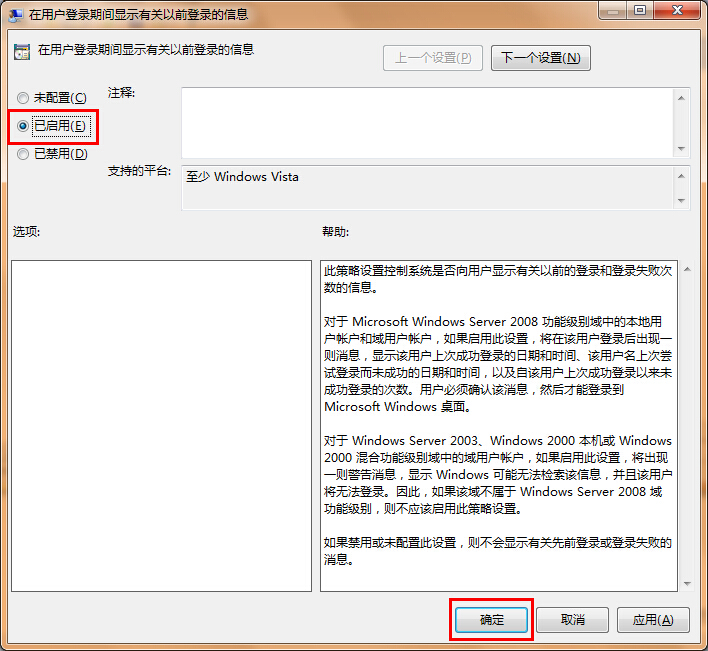Maximize the policy dialog window
Screen dimensions: 708x651
pos(640,11)
